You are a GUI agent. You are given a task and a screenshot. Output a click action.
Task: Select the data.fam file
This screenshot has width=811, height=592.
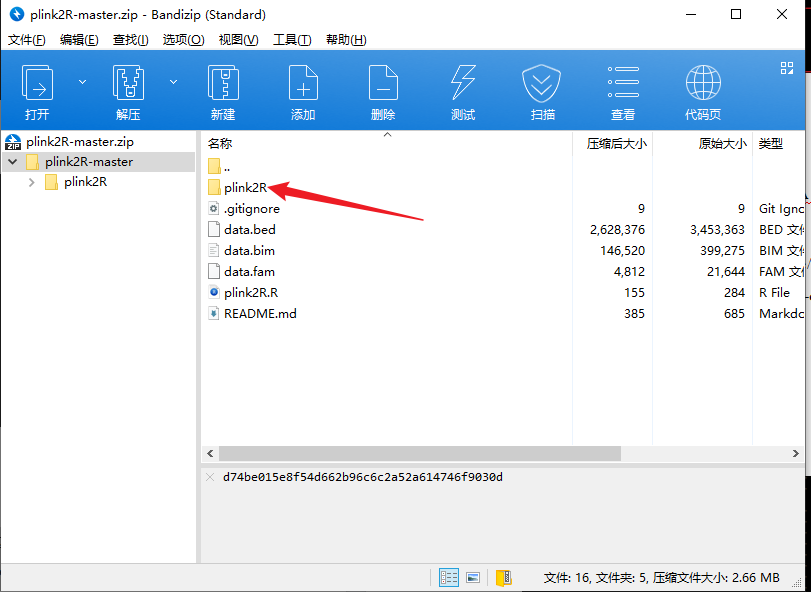(x=249, y=271)
